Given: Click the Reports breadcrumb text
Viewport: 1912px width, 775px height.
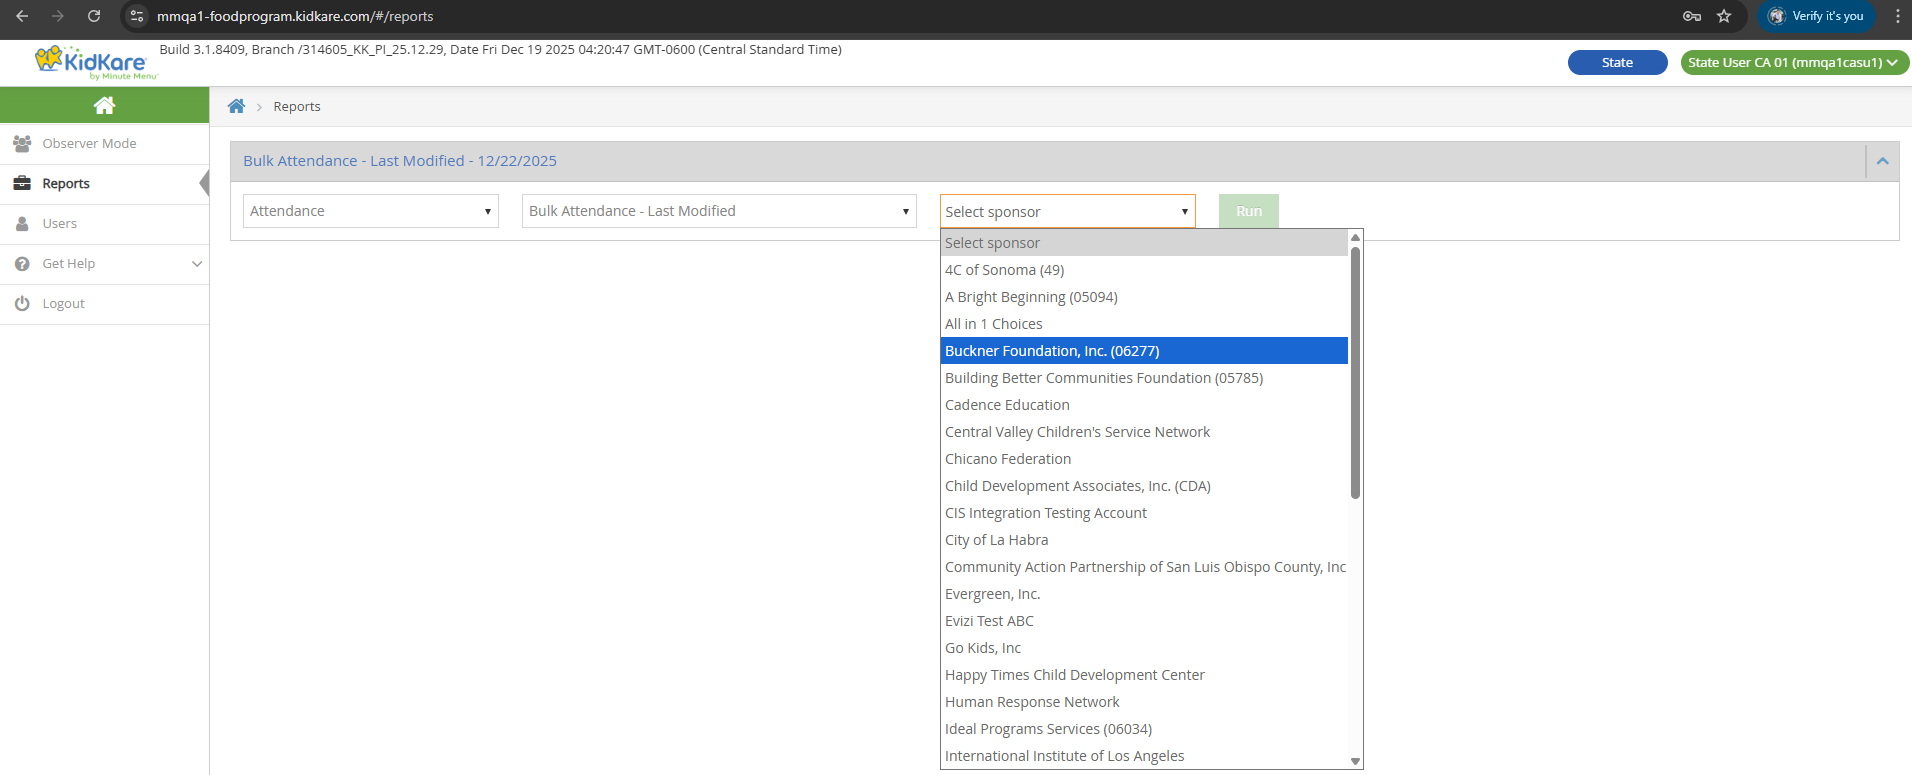Looking at the screenshot, I should [297, 106].
